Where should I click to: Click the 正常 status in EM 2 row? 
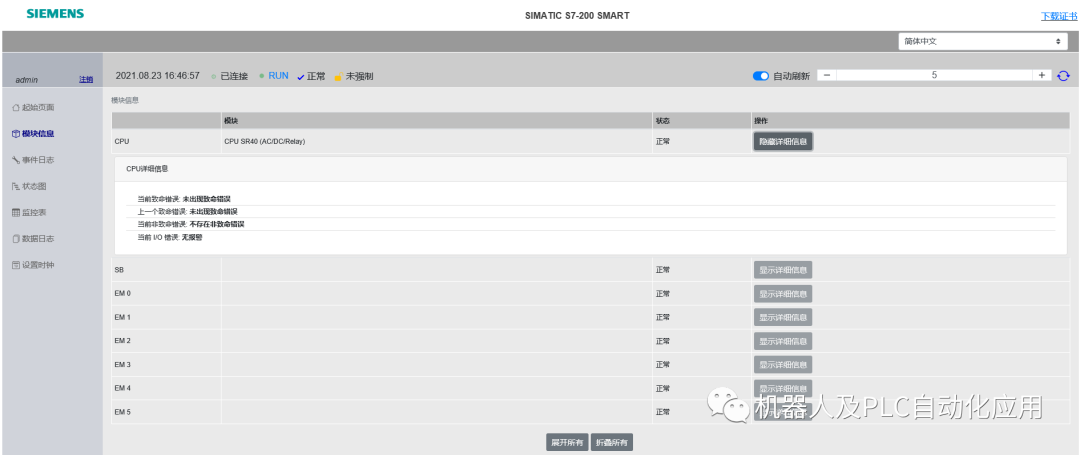(x=663, y=341)
